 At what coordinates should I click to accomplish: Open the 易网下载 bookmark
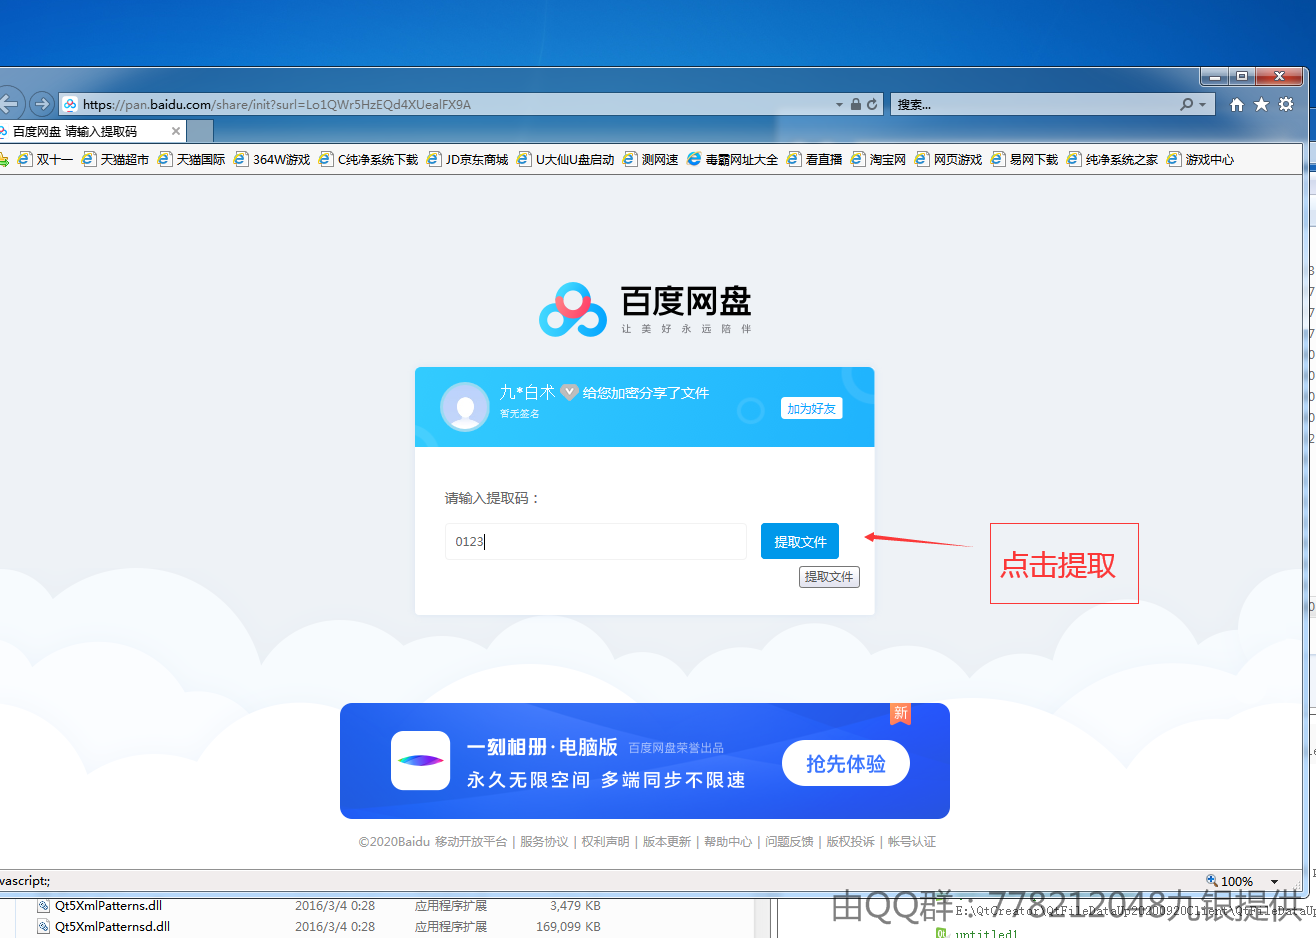1024,159
